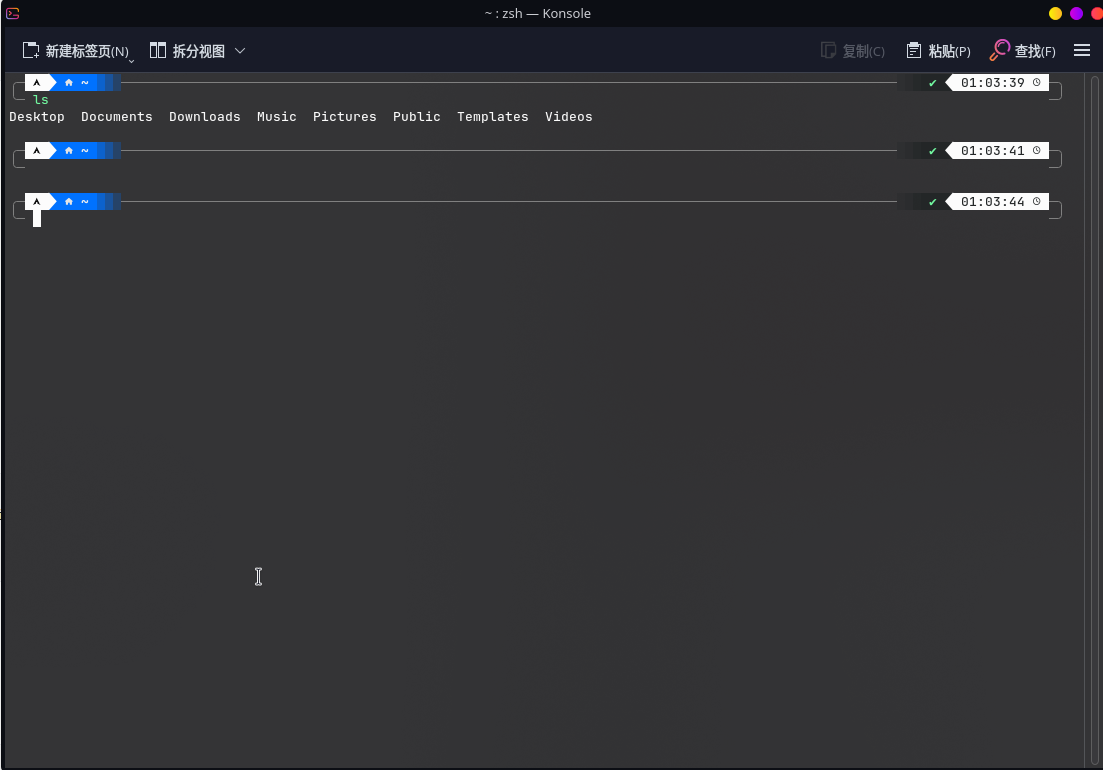Screen dimensions: 1103x770
Task: Click the home icon in the last prompt
Action: [69, 202]
